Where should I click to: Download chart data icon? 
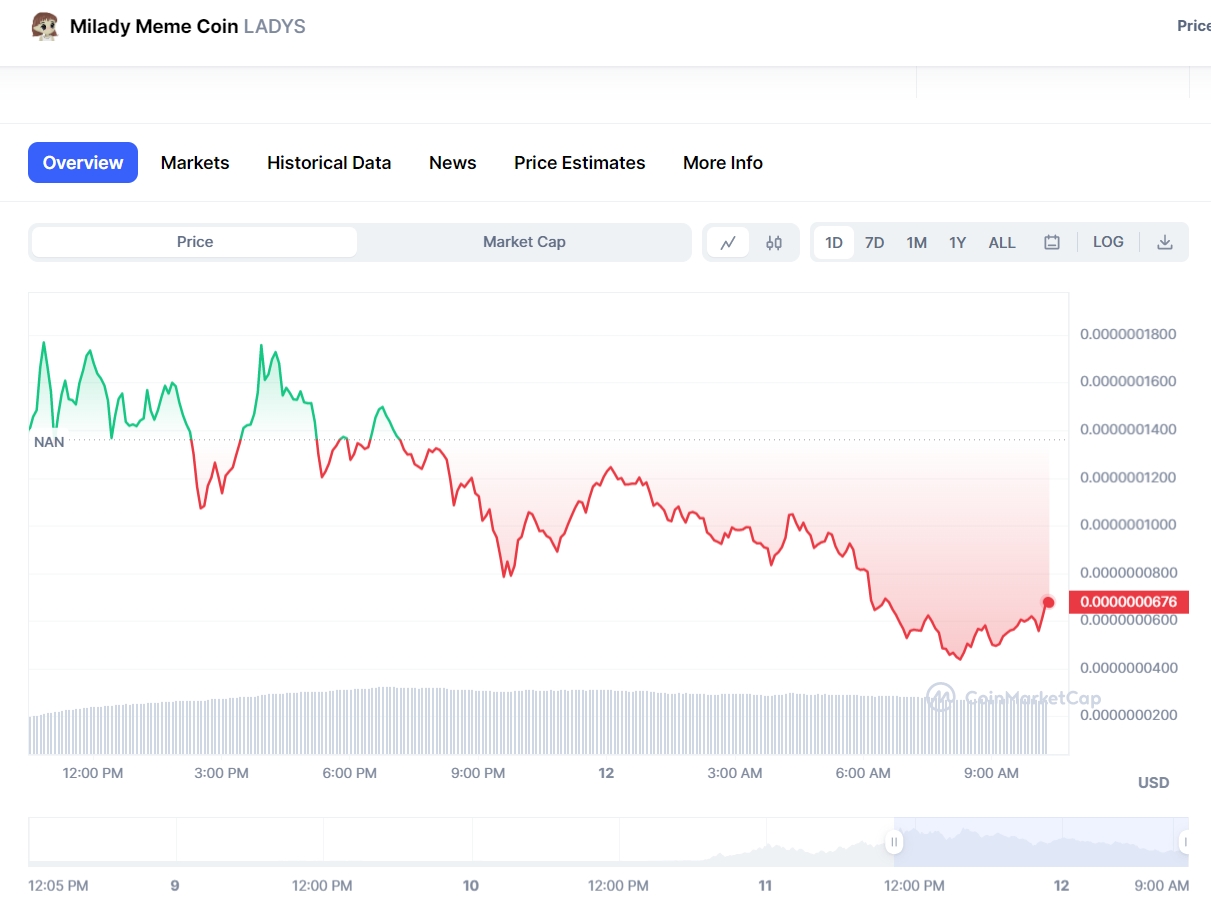[x=1165, y=242]
